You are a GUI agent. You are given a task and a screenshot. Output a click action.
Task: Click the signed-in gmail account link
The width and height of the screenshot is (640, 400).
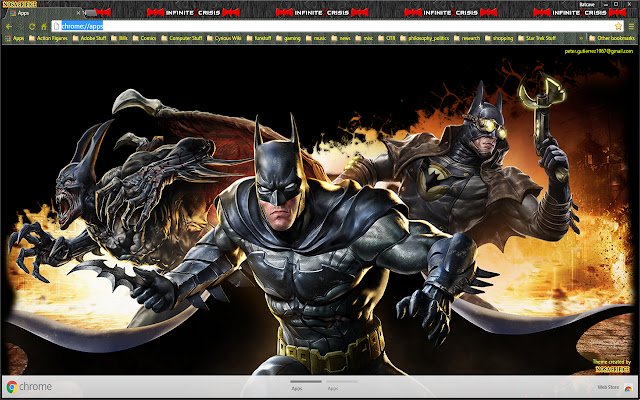click(x=598, y=51)
